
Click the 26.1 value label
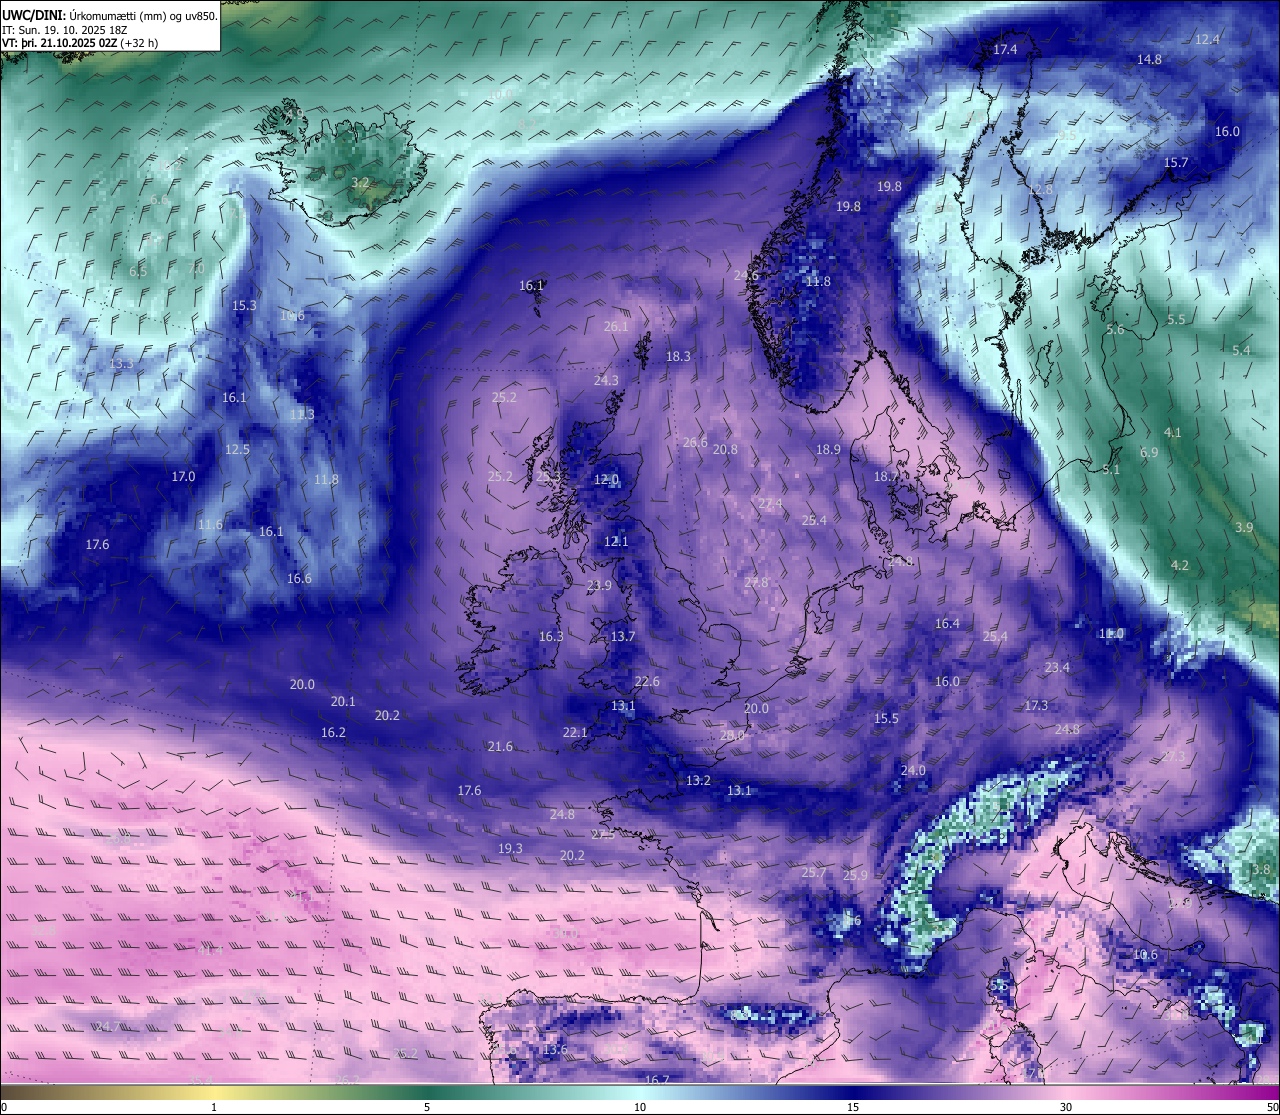tap(617, 327)
